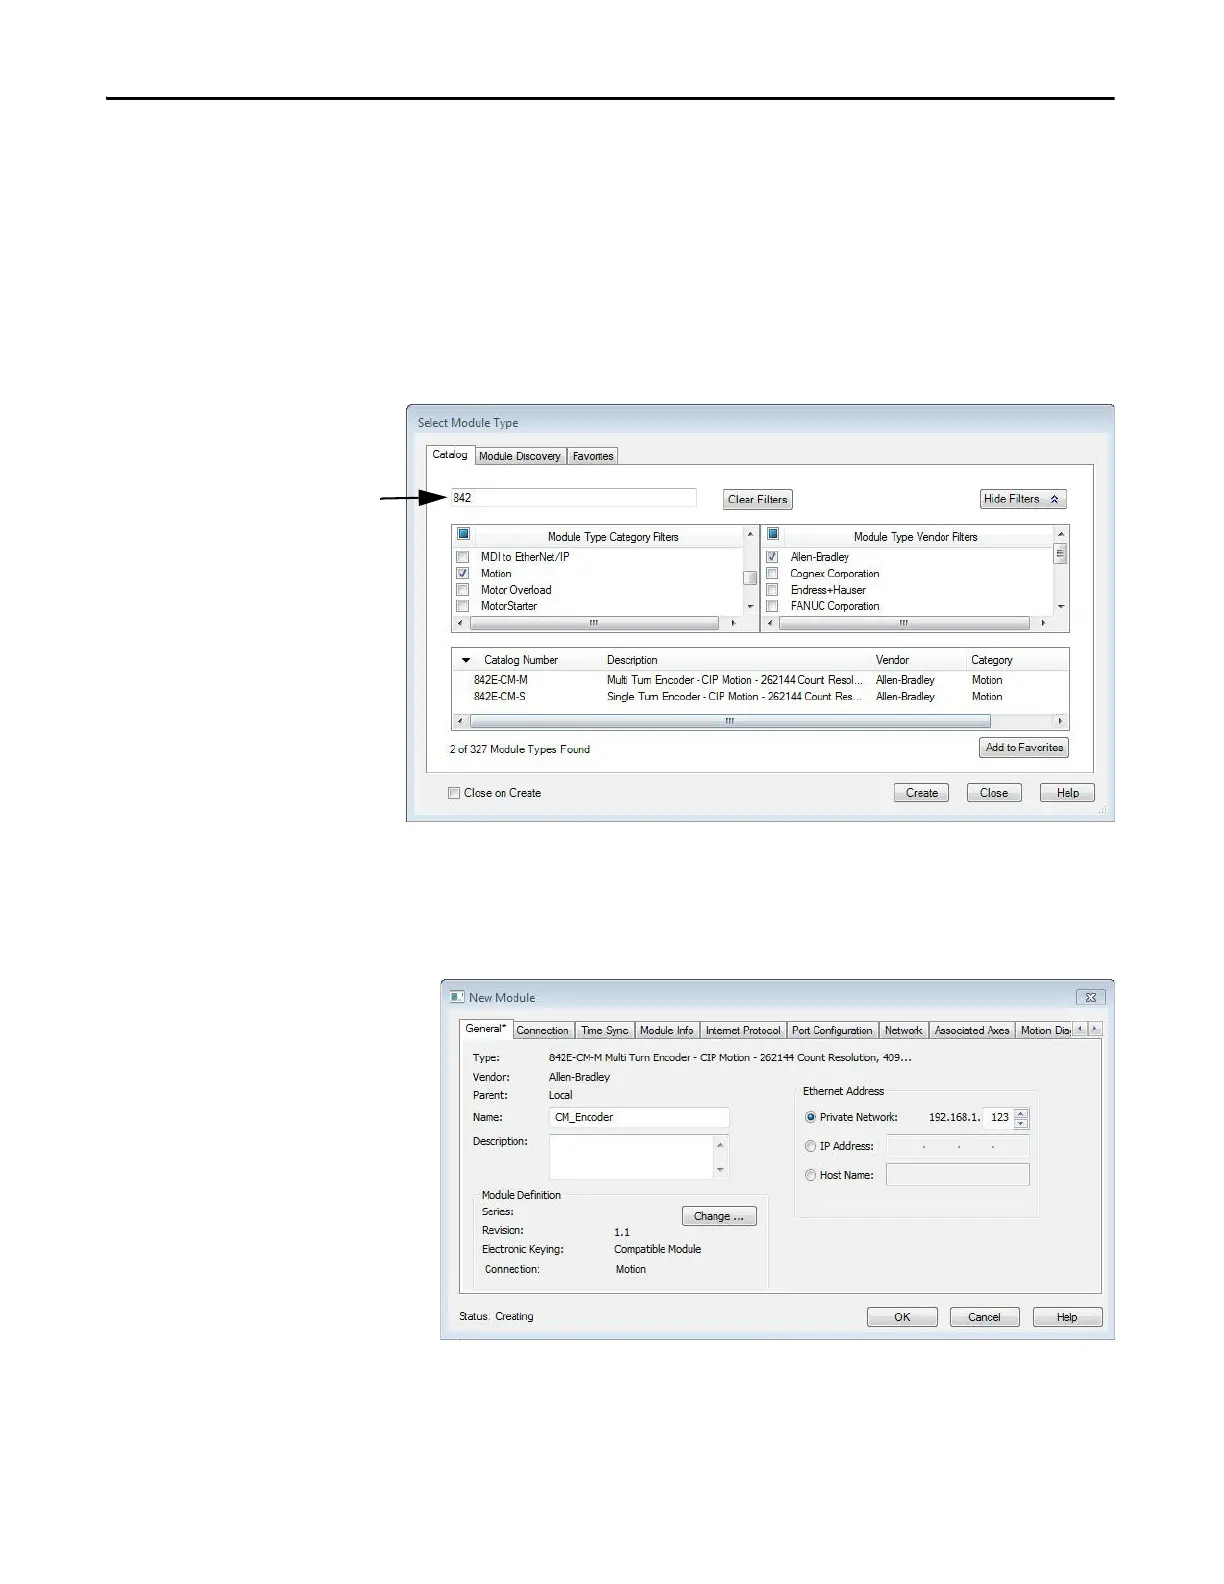
Task: Click the category filter list scroll-down arrow
Action: pyautogui.click(x=750, y=606)
